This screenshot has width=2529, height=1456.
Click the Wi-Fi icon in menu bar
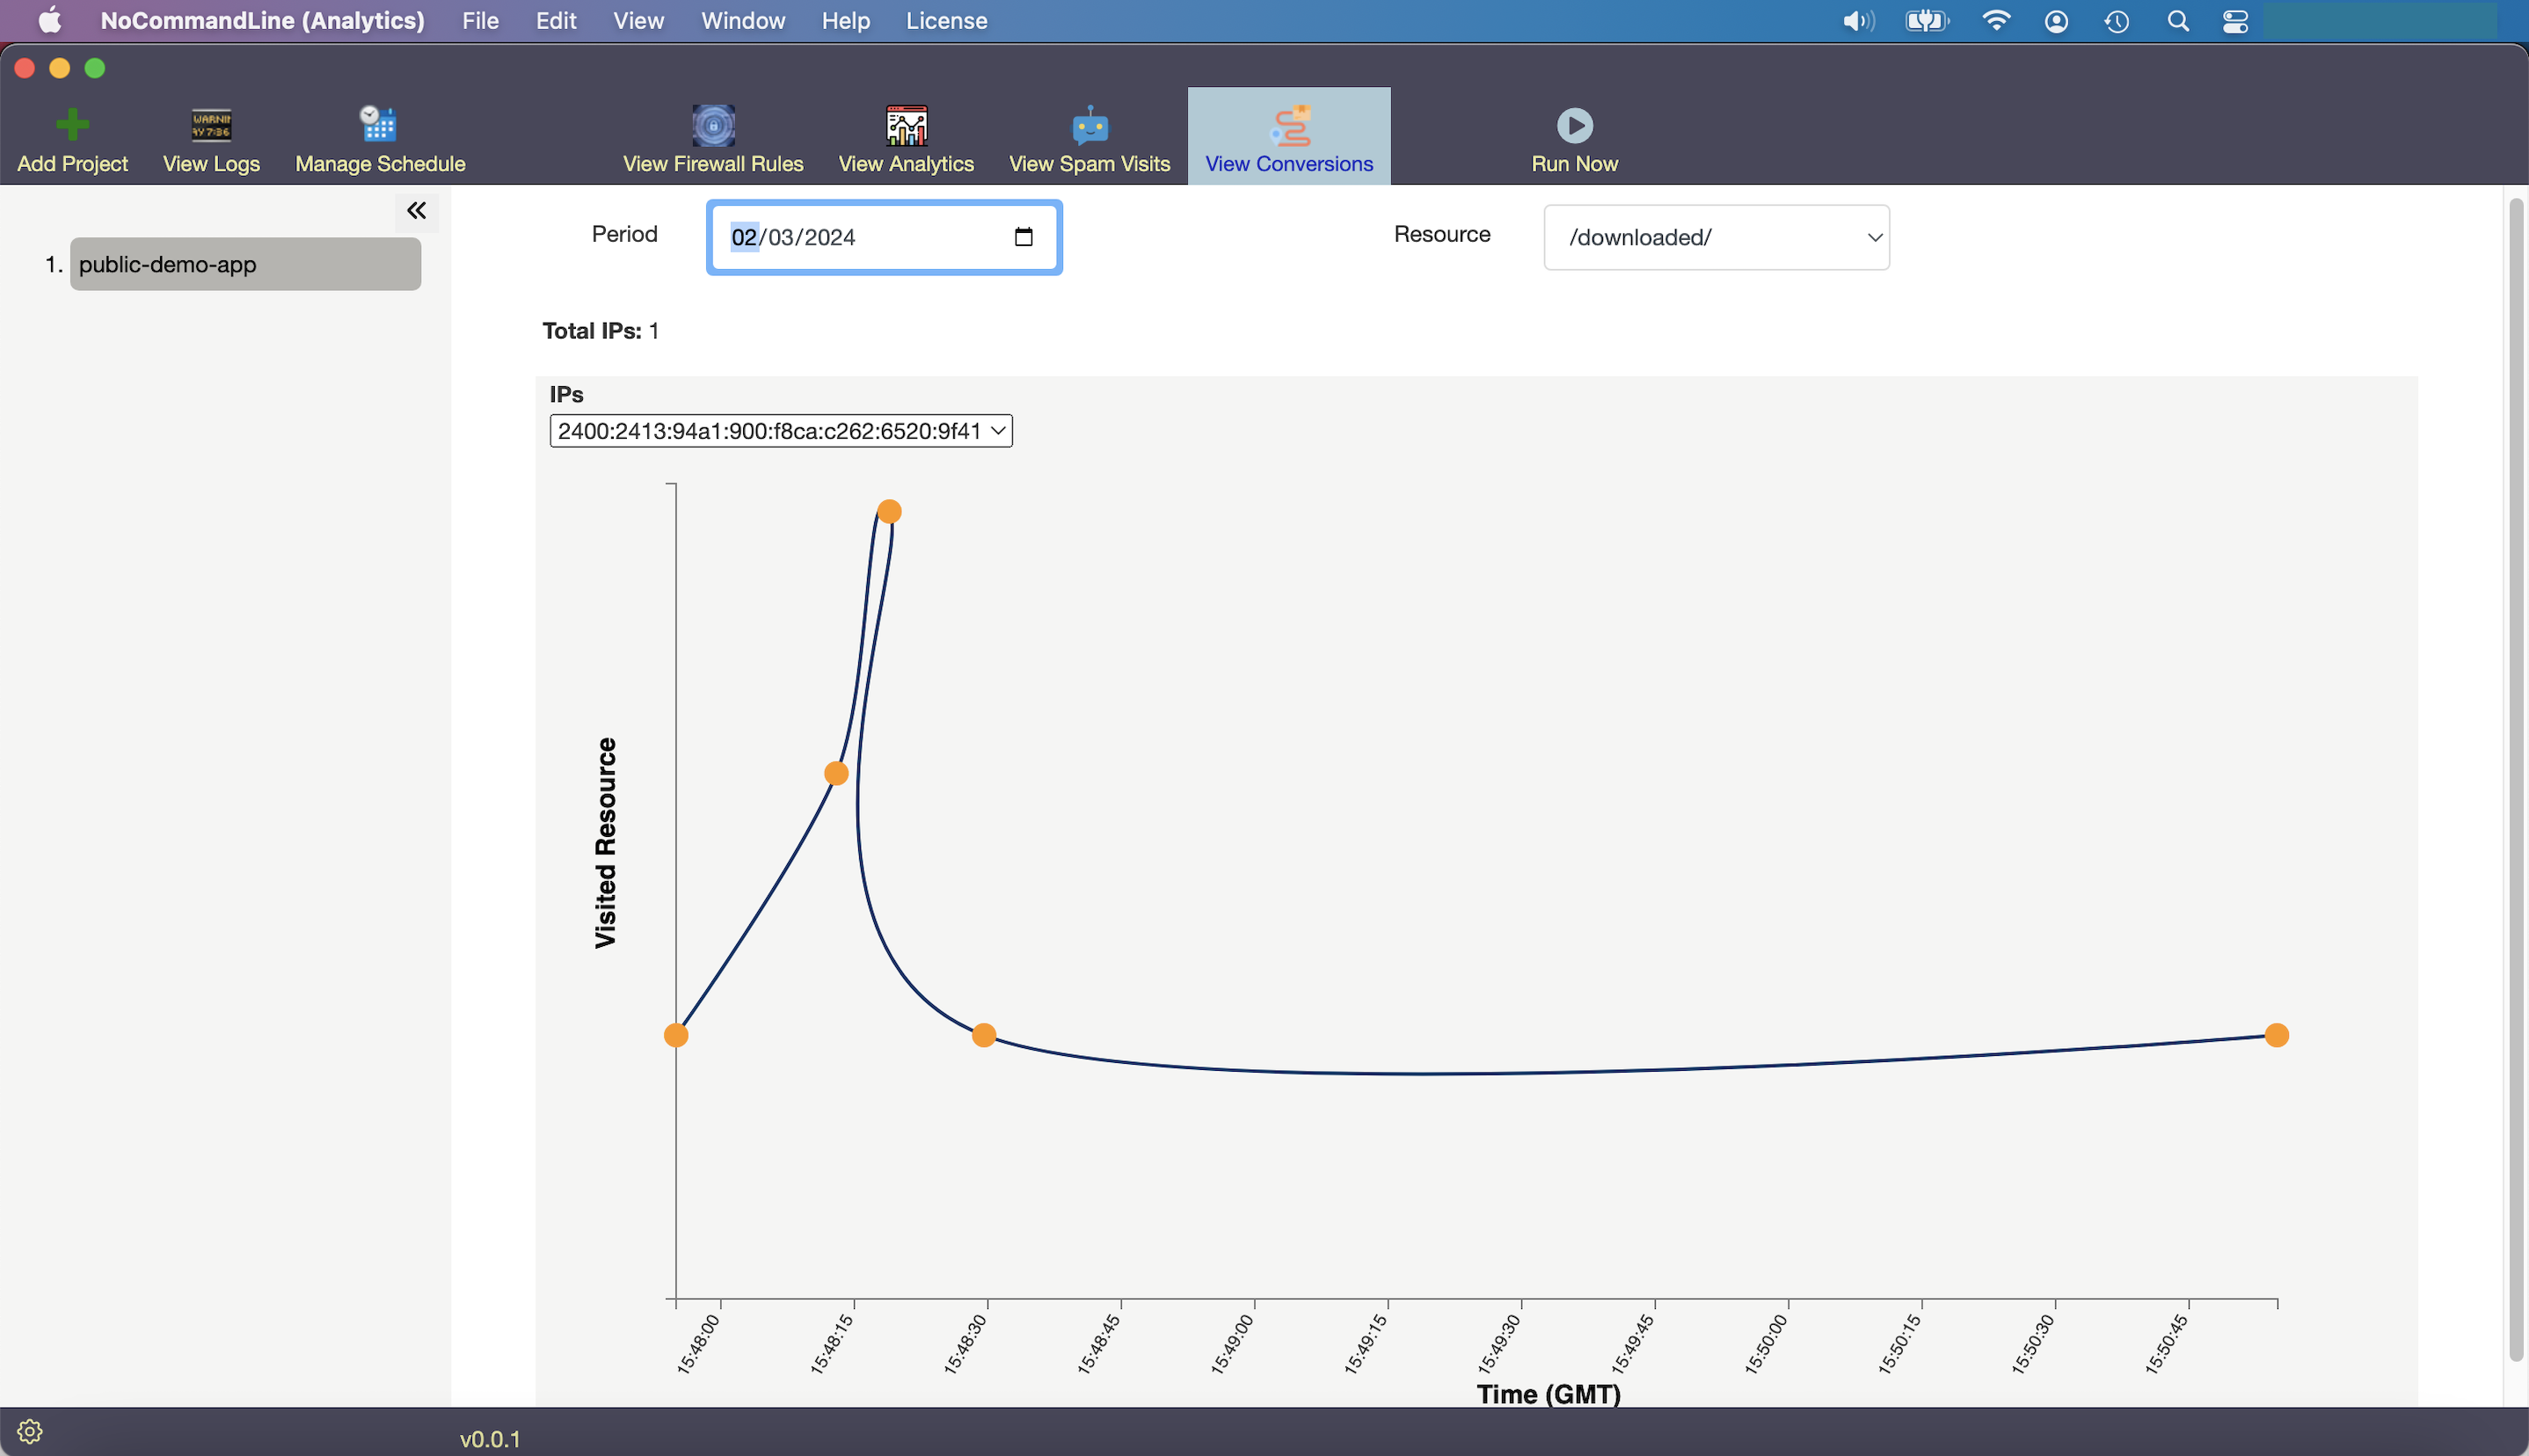(x=1996, y=21)
